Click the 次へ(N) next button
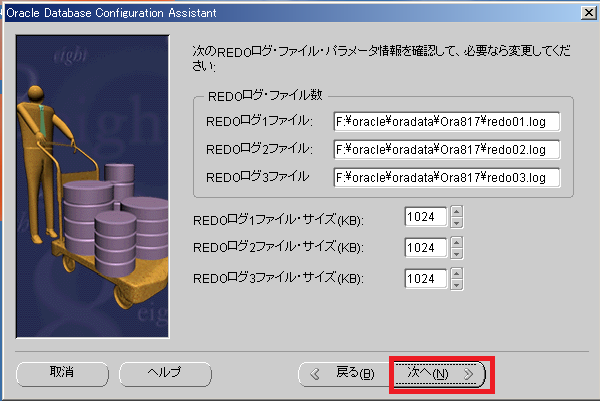The image size is (600, 401). (x=439, y=373)
